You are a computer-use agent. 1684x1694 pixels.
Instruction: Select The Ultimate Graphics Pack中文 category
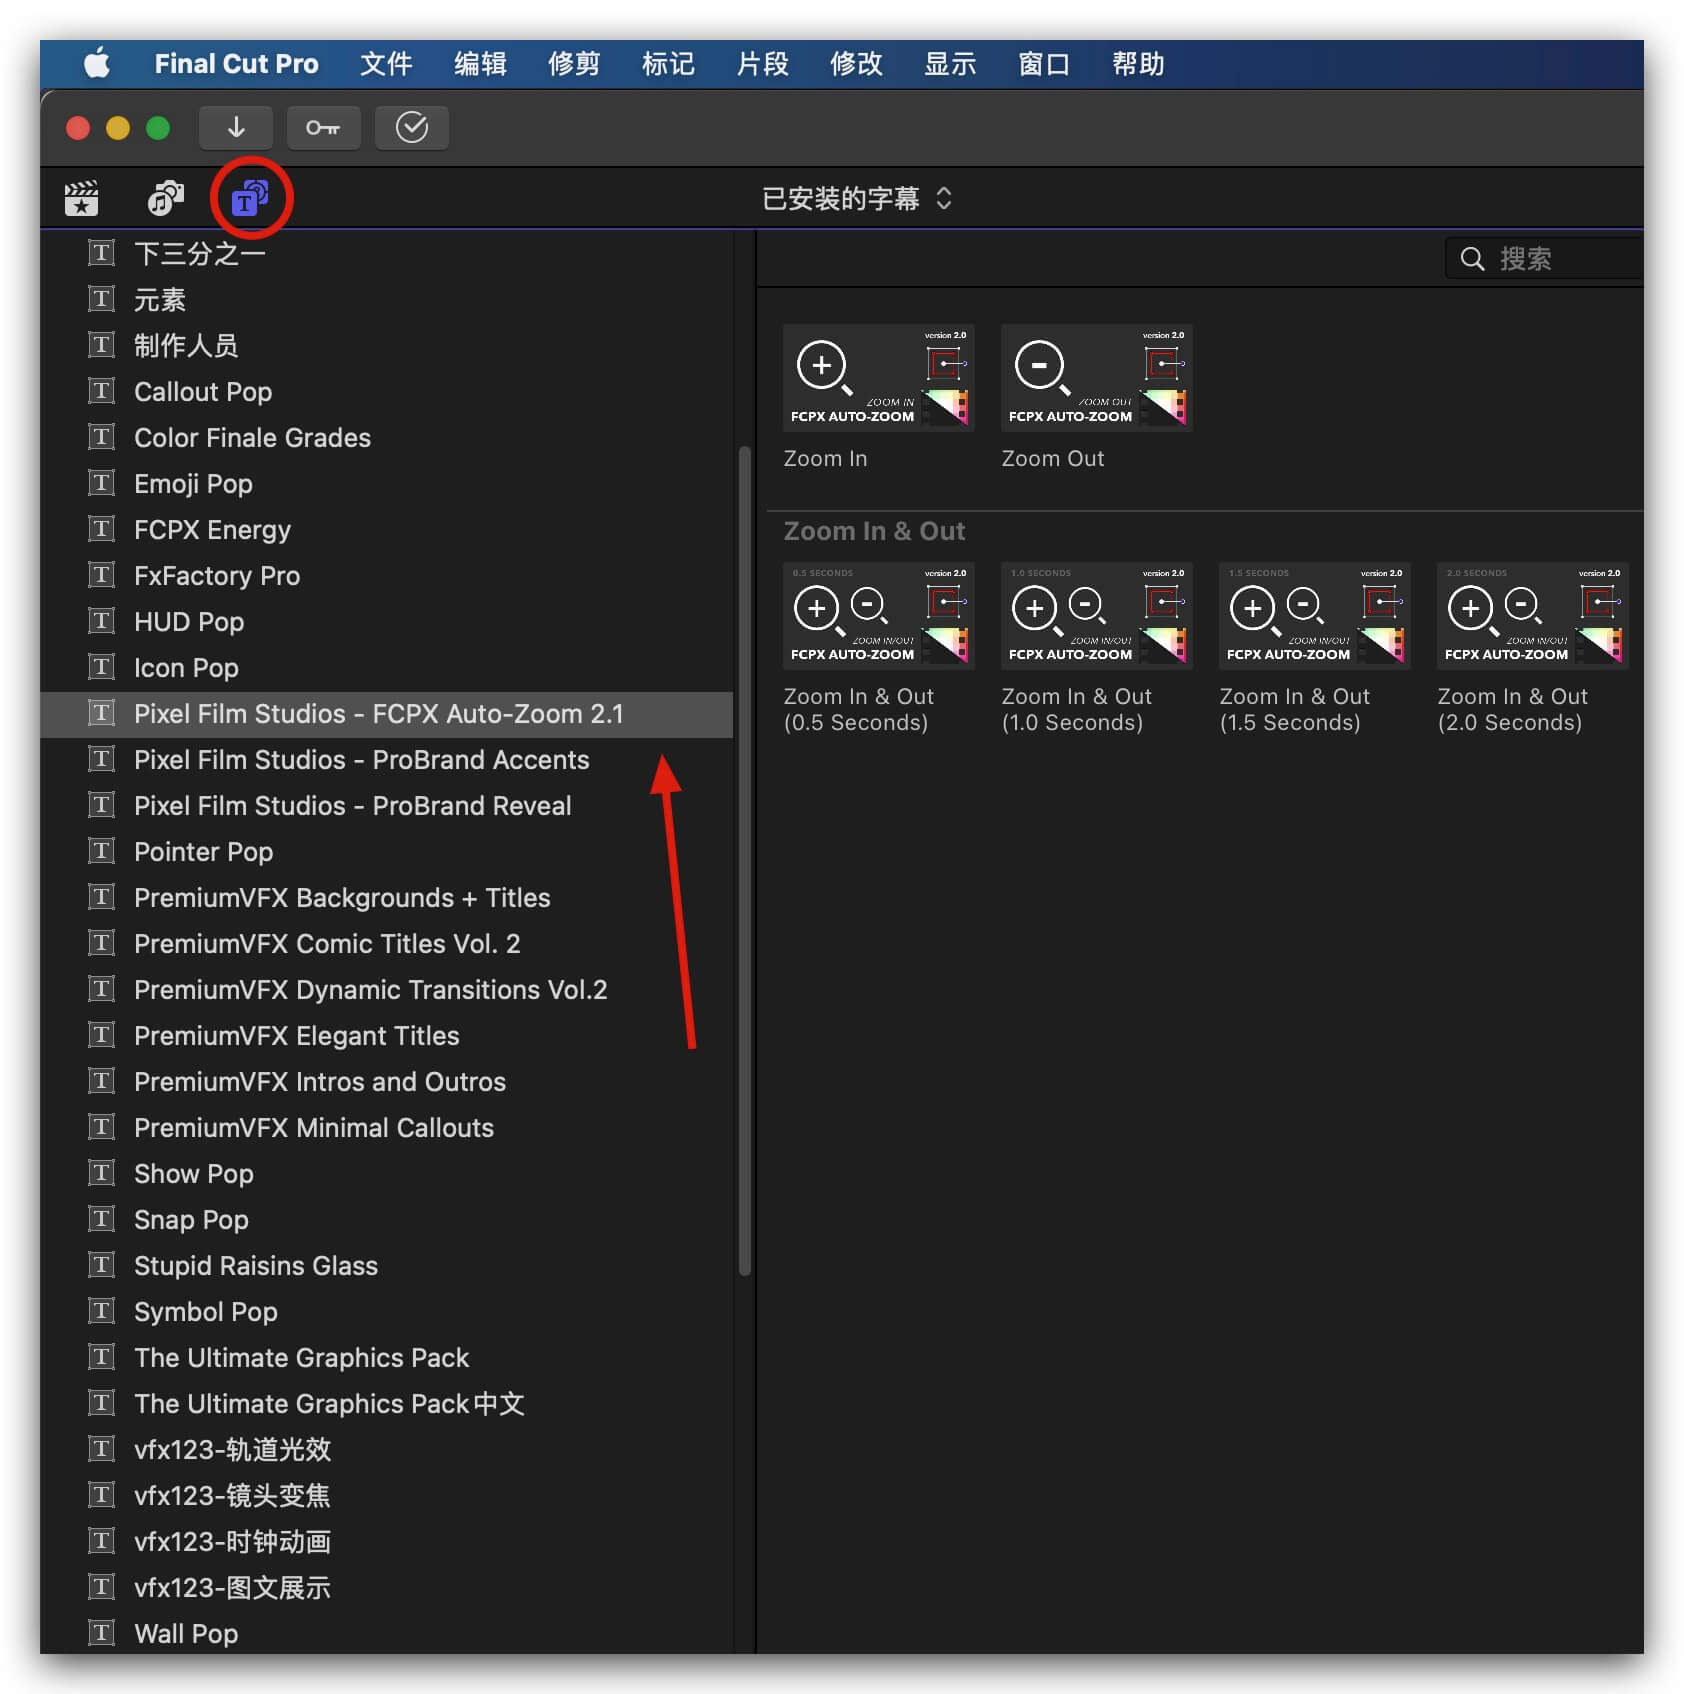(x=386, y=1404)
